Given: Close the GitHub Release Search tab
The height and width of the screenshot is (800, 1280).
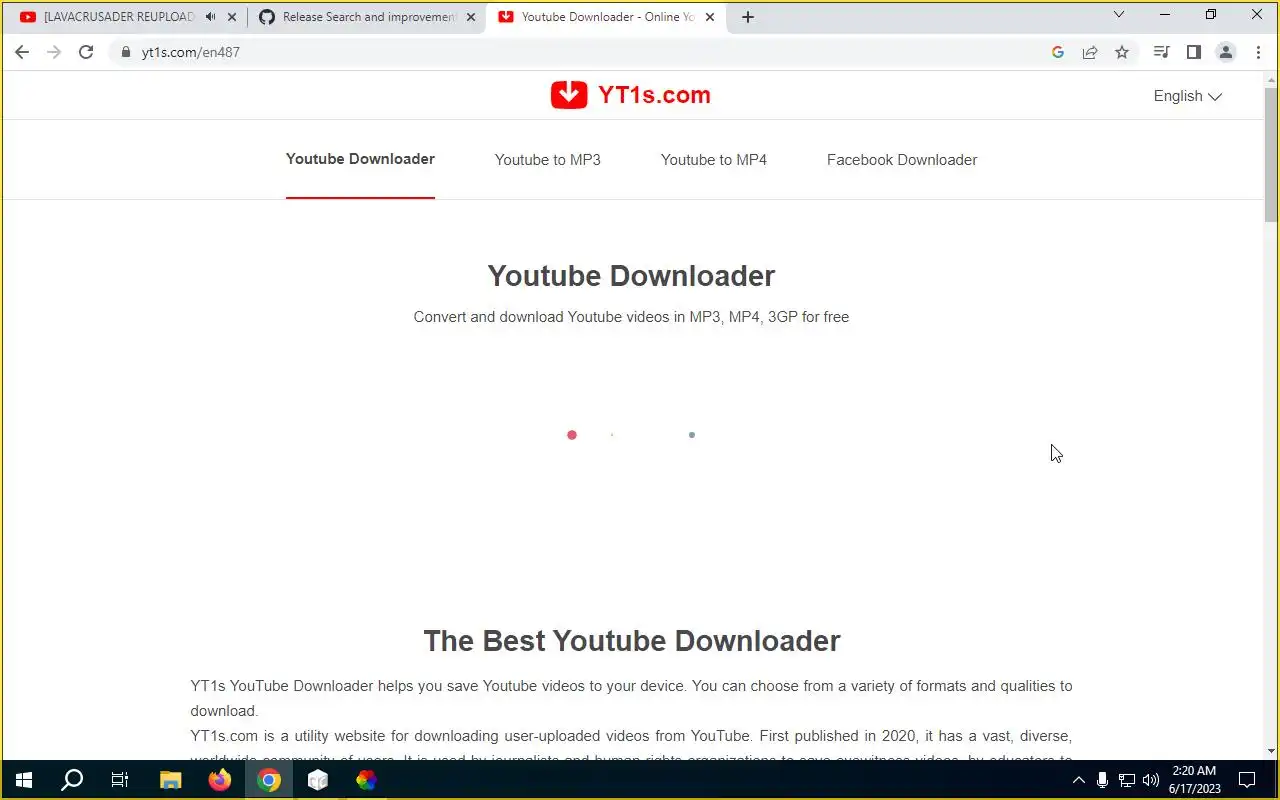Looking at the screenshot, I should point(471,17).
